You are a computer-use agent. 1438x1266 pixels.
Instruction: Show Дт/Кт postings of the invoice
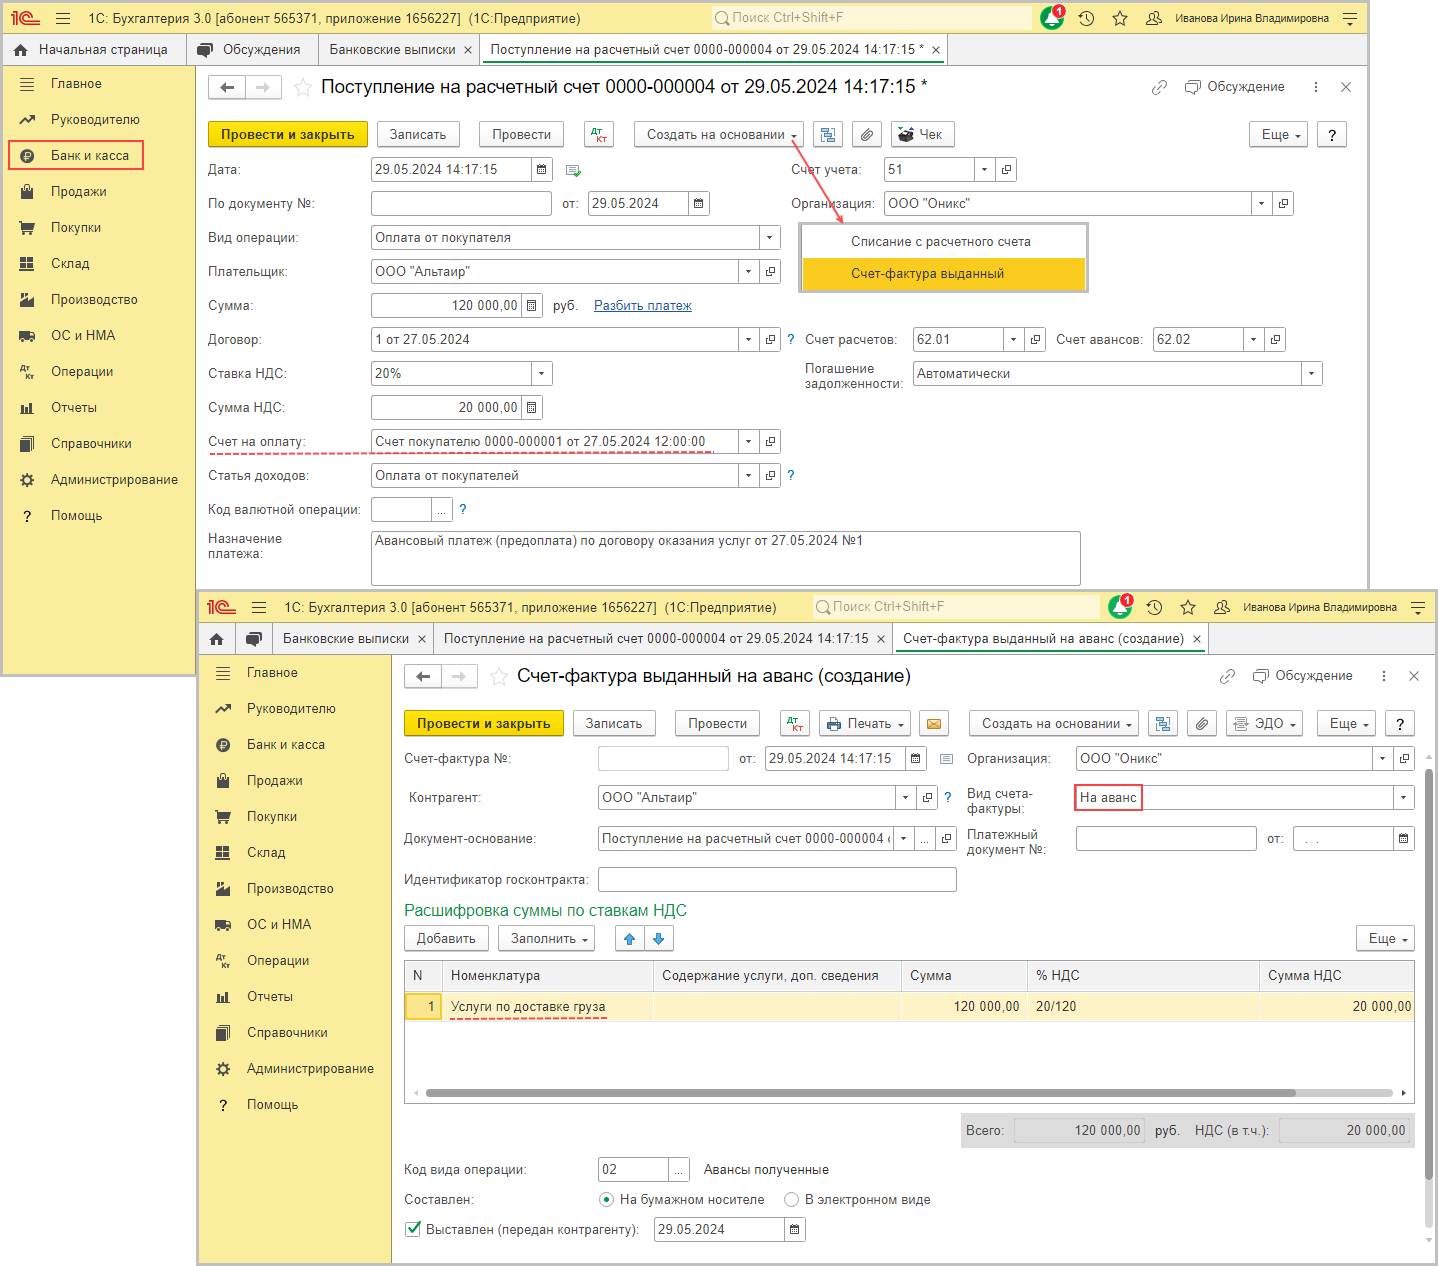coord(796,723)
